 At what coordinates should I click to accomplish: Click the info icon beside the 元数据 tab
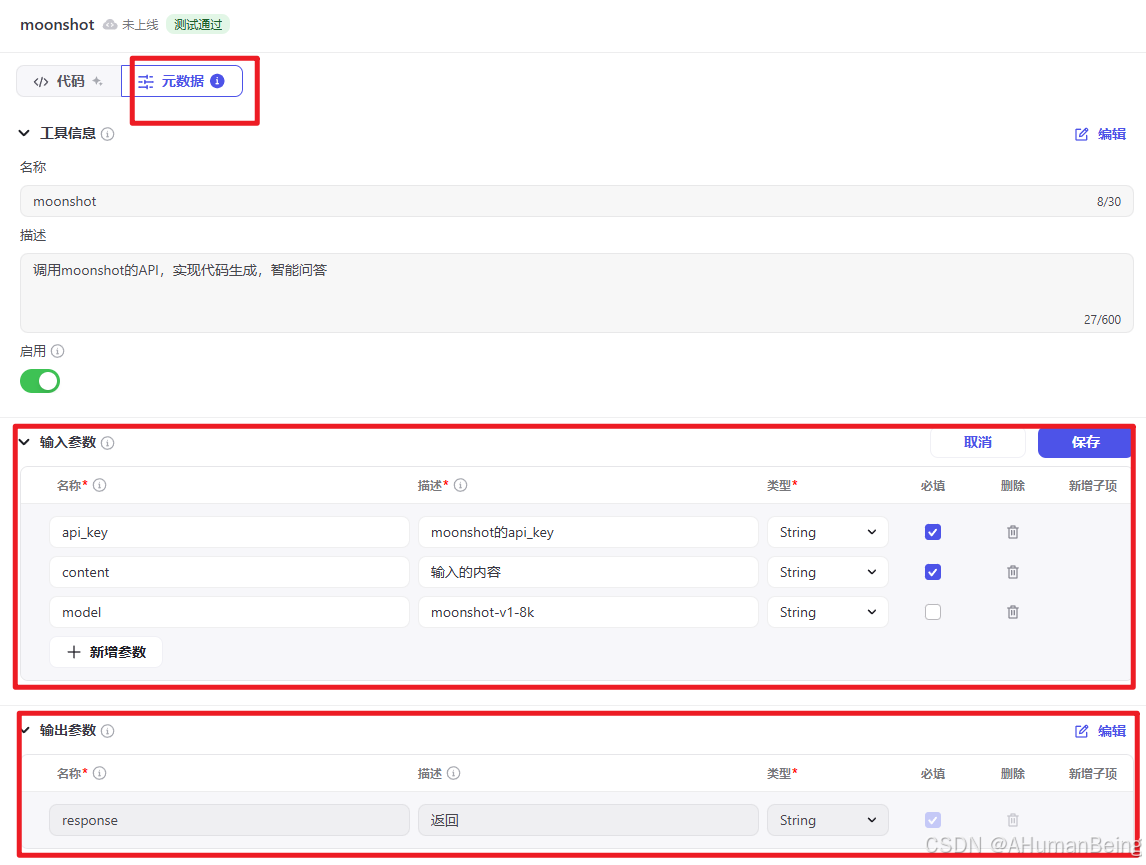click(217, 81)
